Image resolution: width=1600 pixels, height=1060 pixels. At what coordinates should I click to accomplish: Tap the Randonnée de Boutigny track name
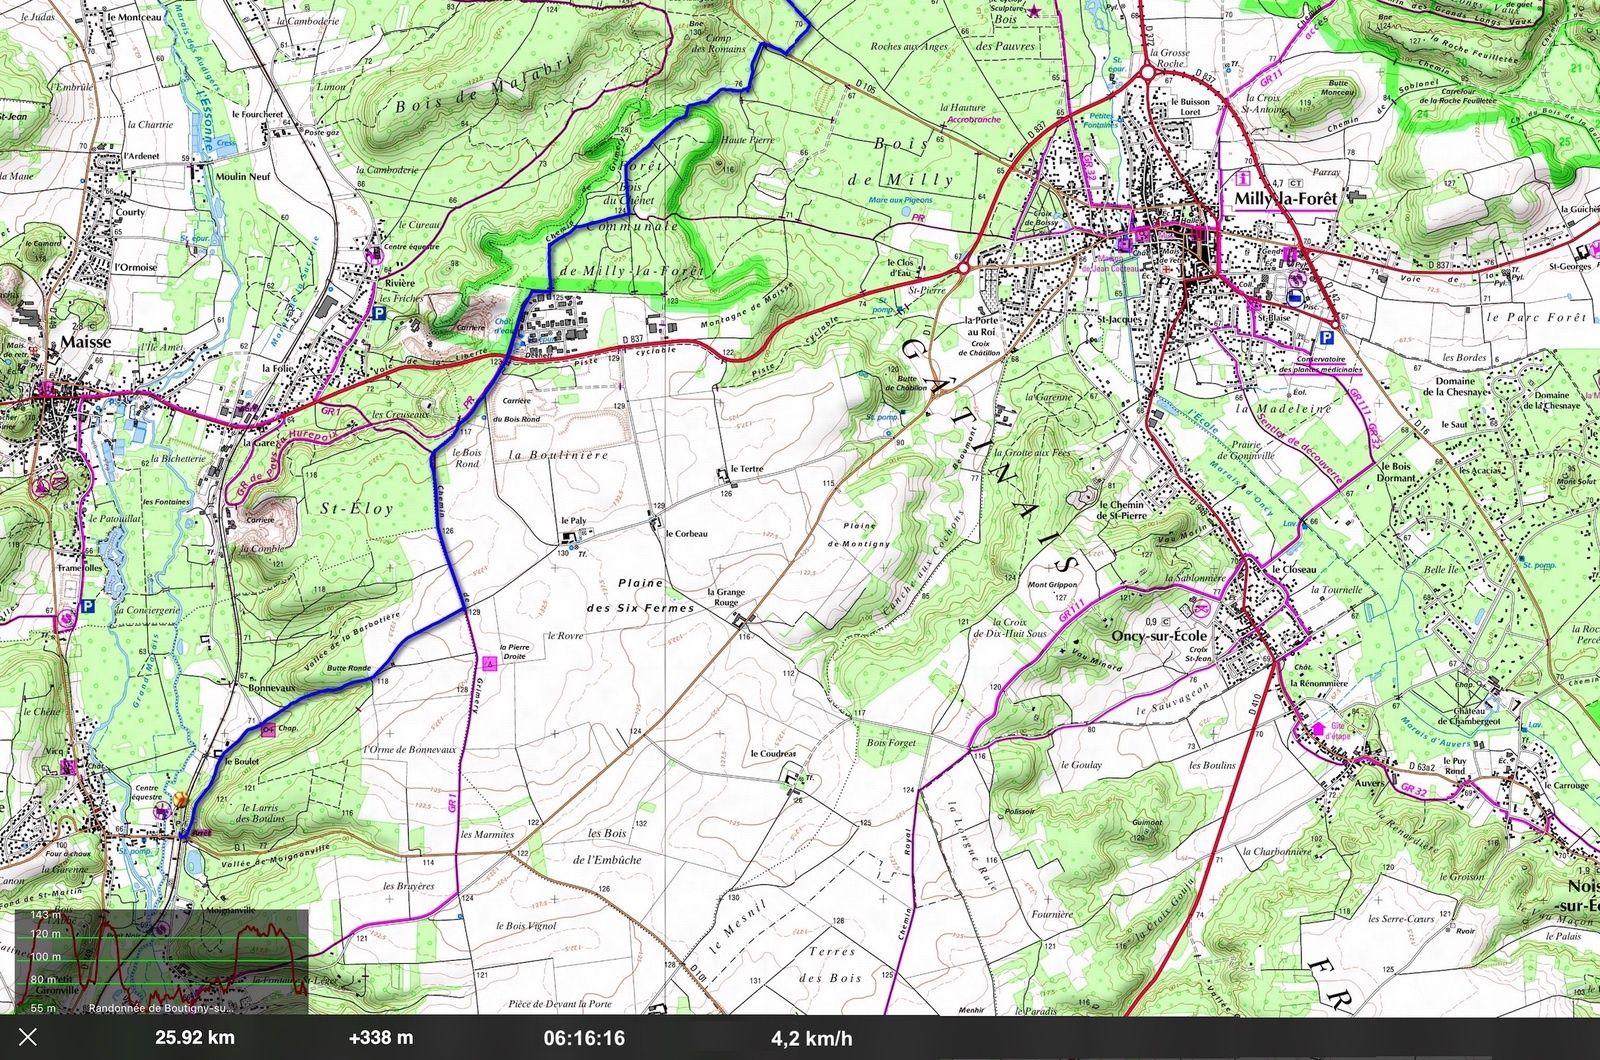[x=160, y=1008]
